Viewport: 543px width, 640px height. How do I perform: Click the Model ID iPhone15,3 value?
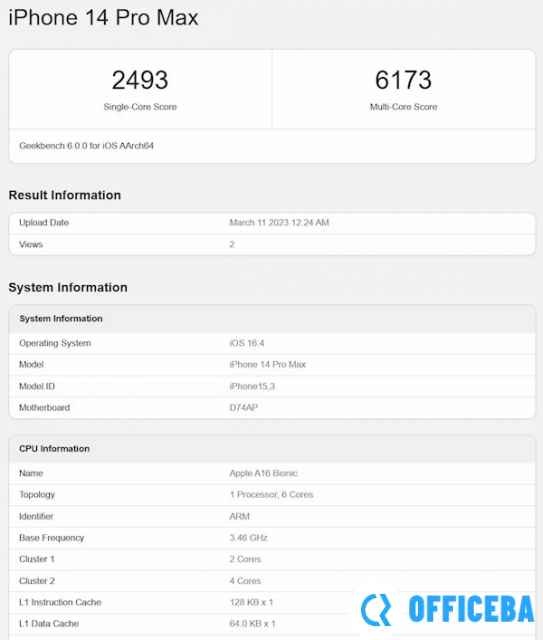tap(252, 386)
